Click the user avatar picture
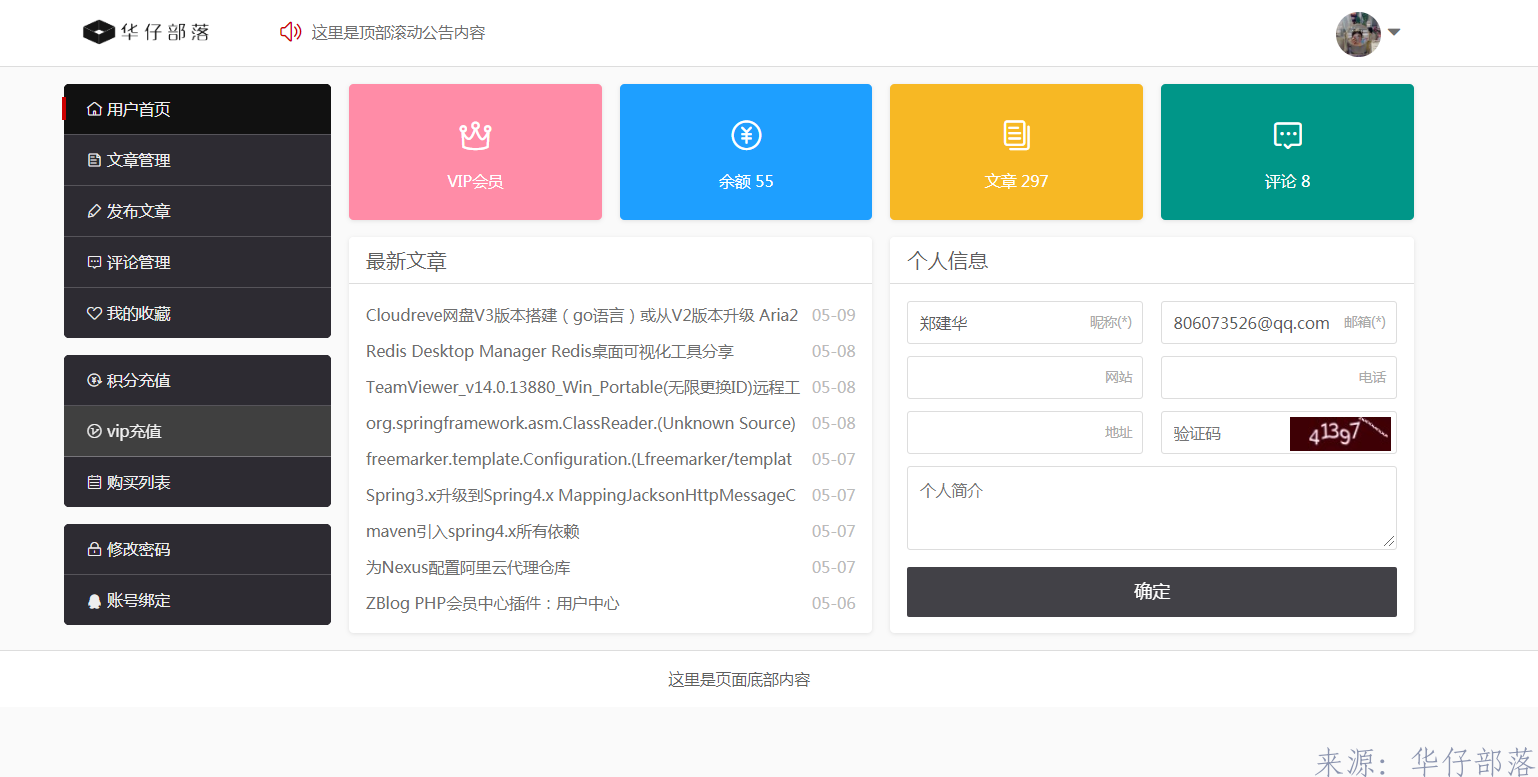The image size is (1538, 777). [1358, 34]
